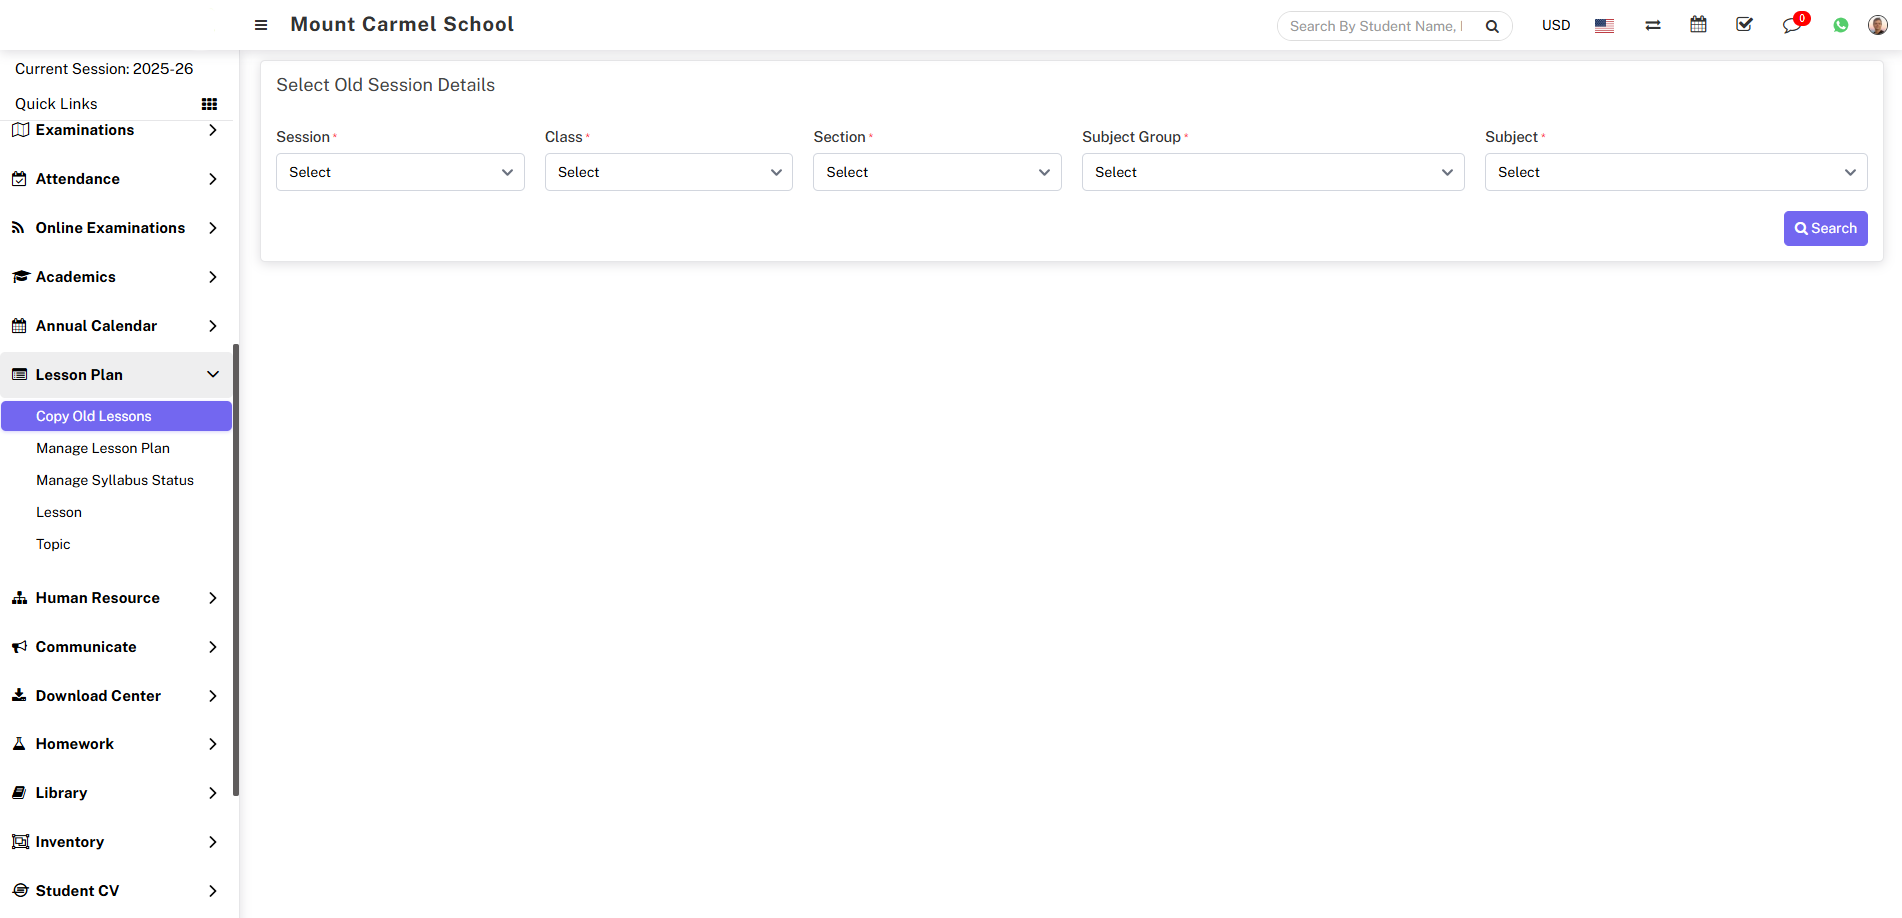Image resolution: width=1902 pixels, height=918 pixels.
Task: Click the hamburger menu toggle icon
Action: click(x=261, y=25)
